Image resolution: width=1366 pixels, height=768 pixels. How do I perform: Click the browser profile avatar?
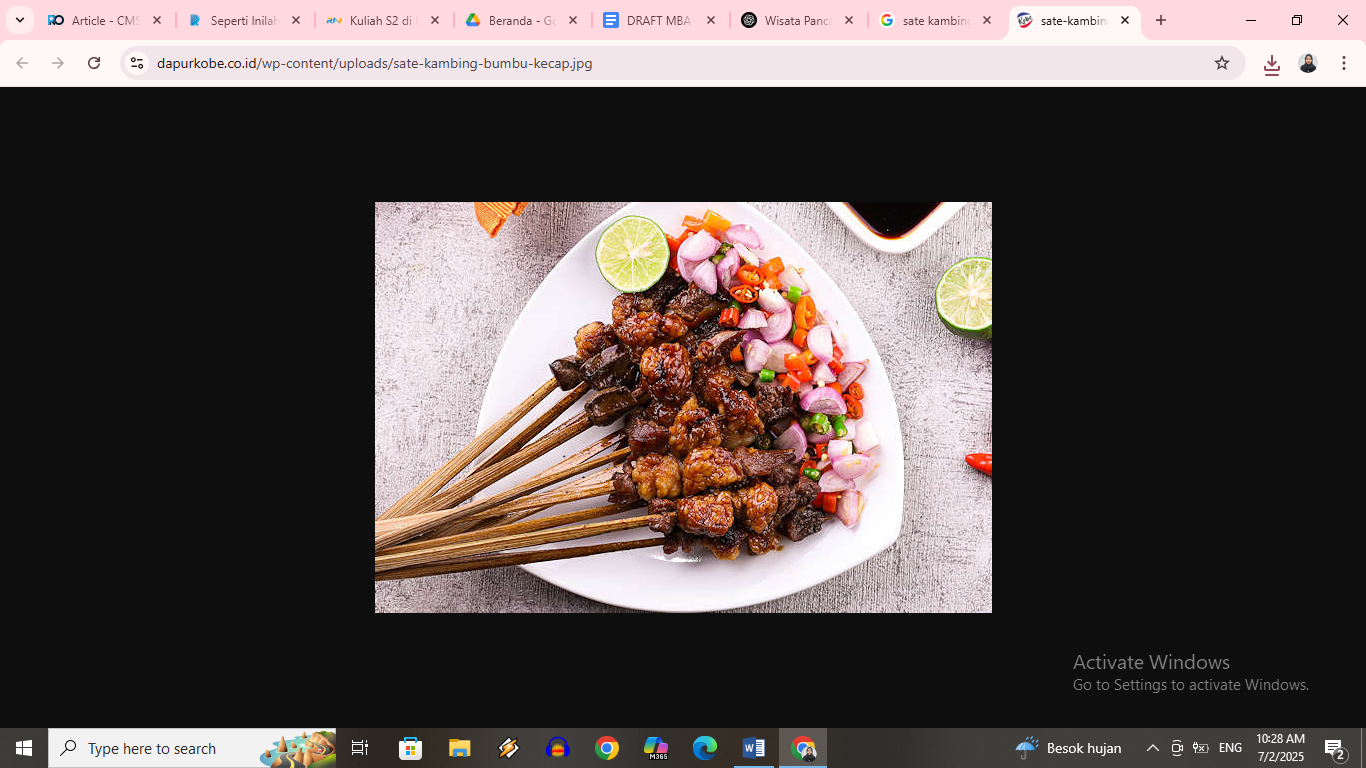(1307, 62)
